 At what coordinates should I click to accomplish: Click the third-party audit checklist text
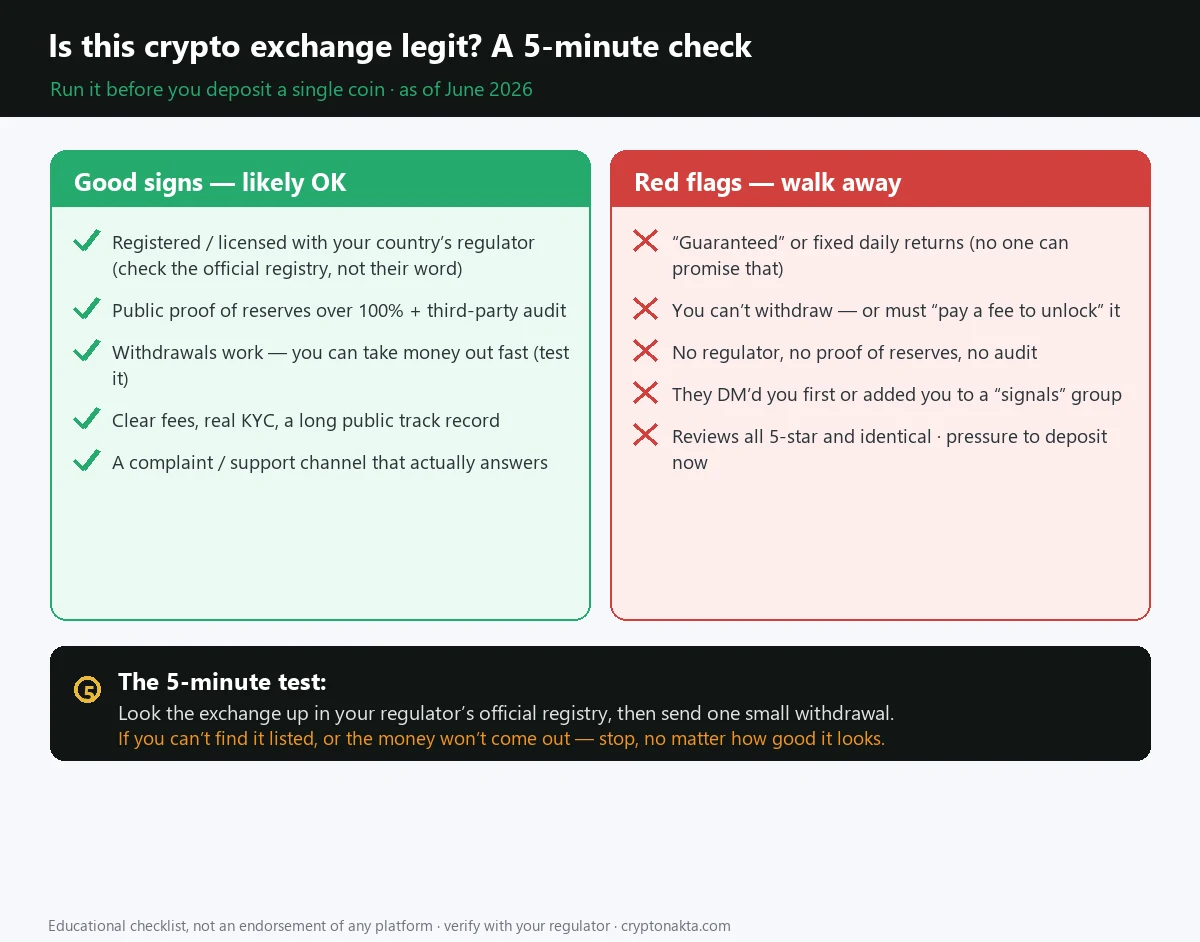(497, 310)
